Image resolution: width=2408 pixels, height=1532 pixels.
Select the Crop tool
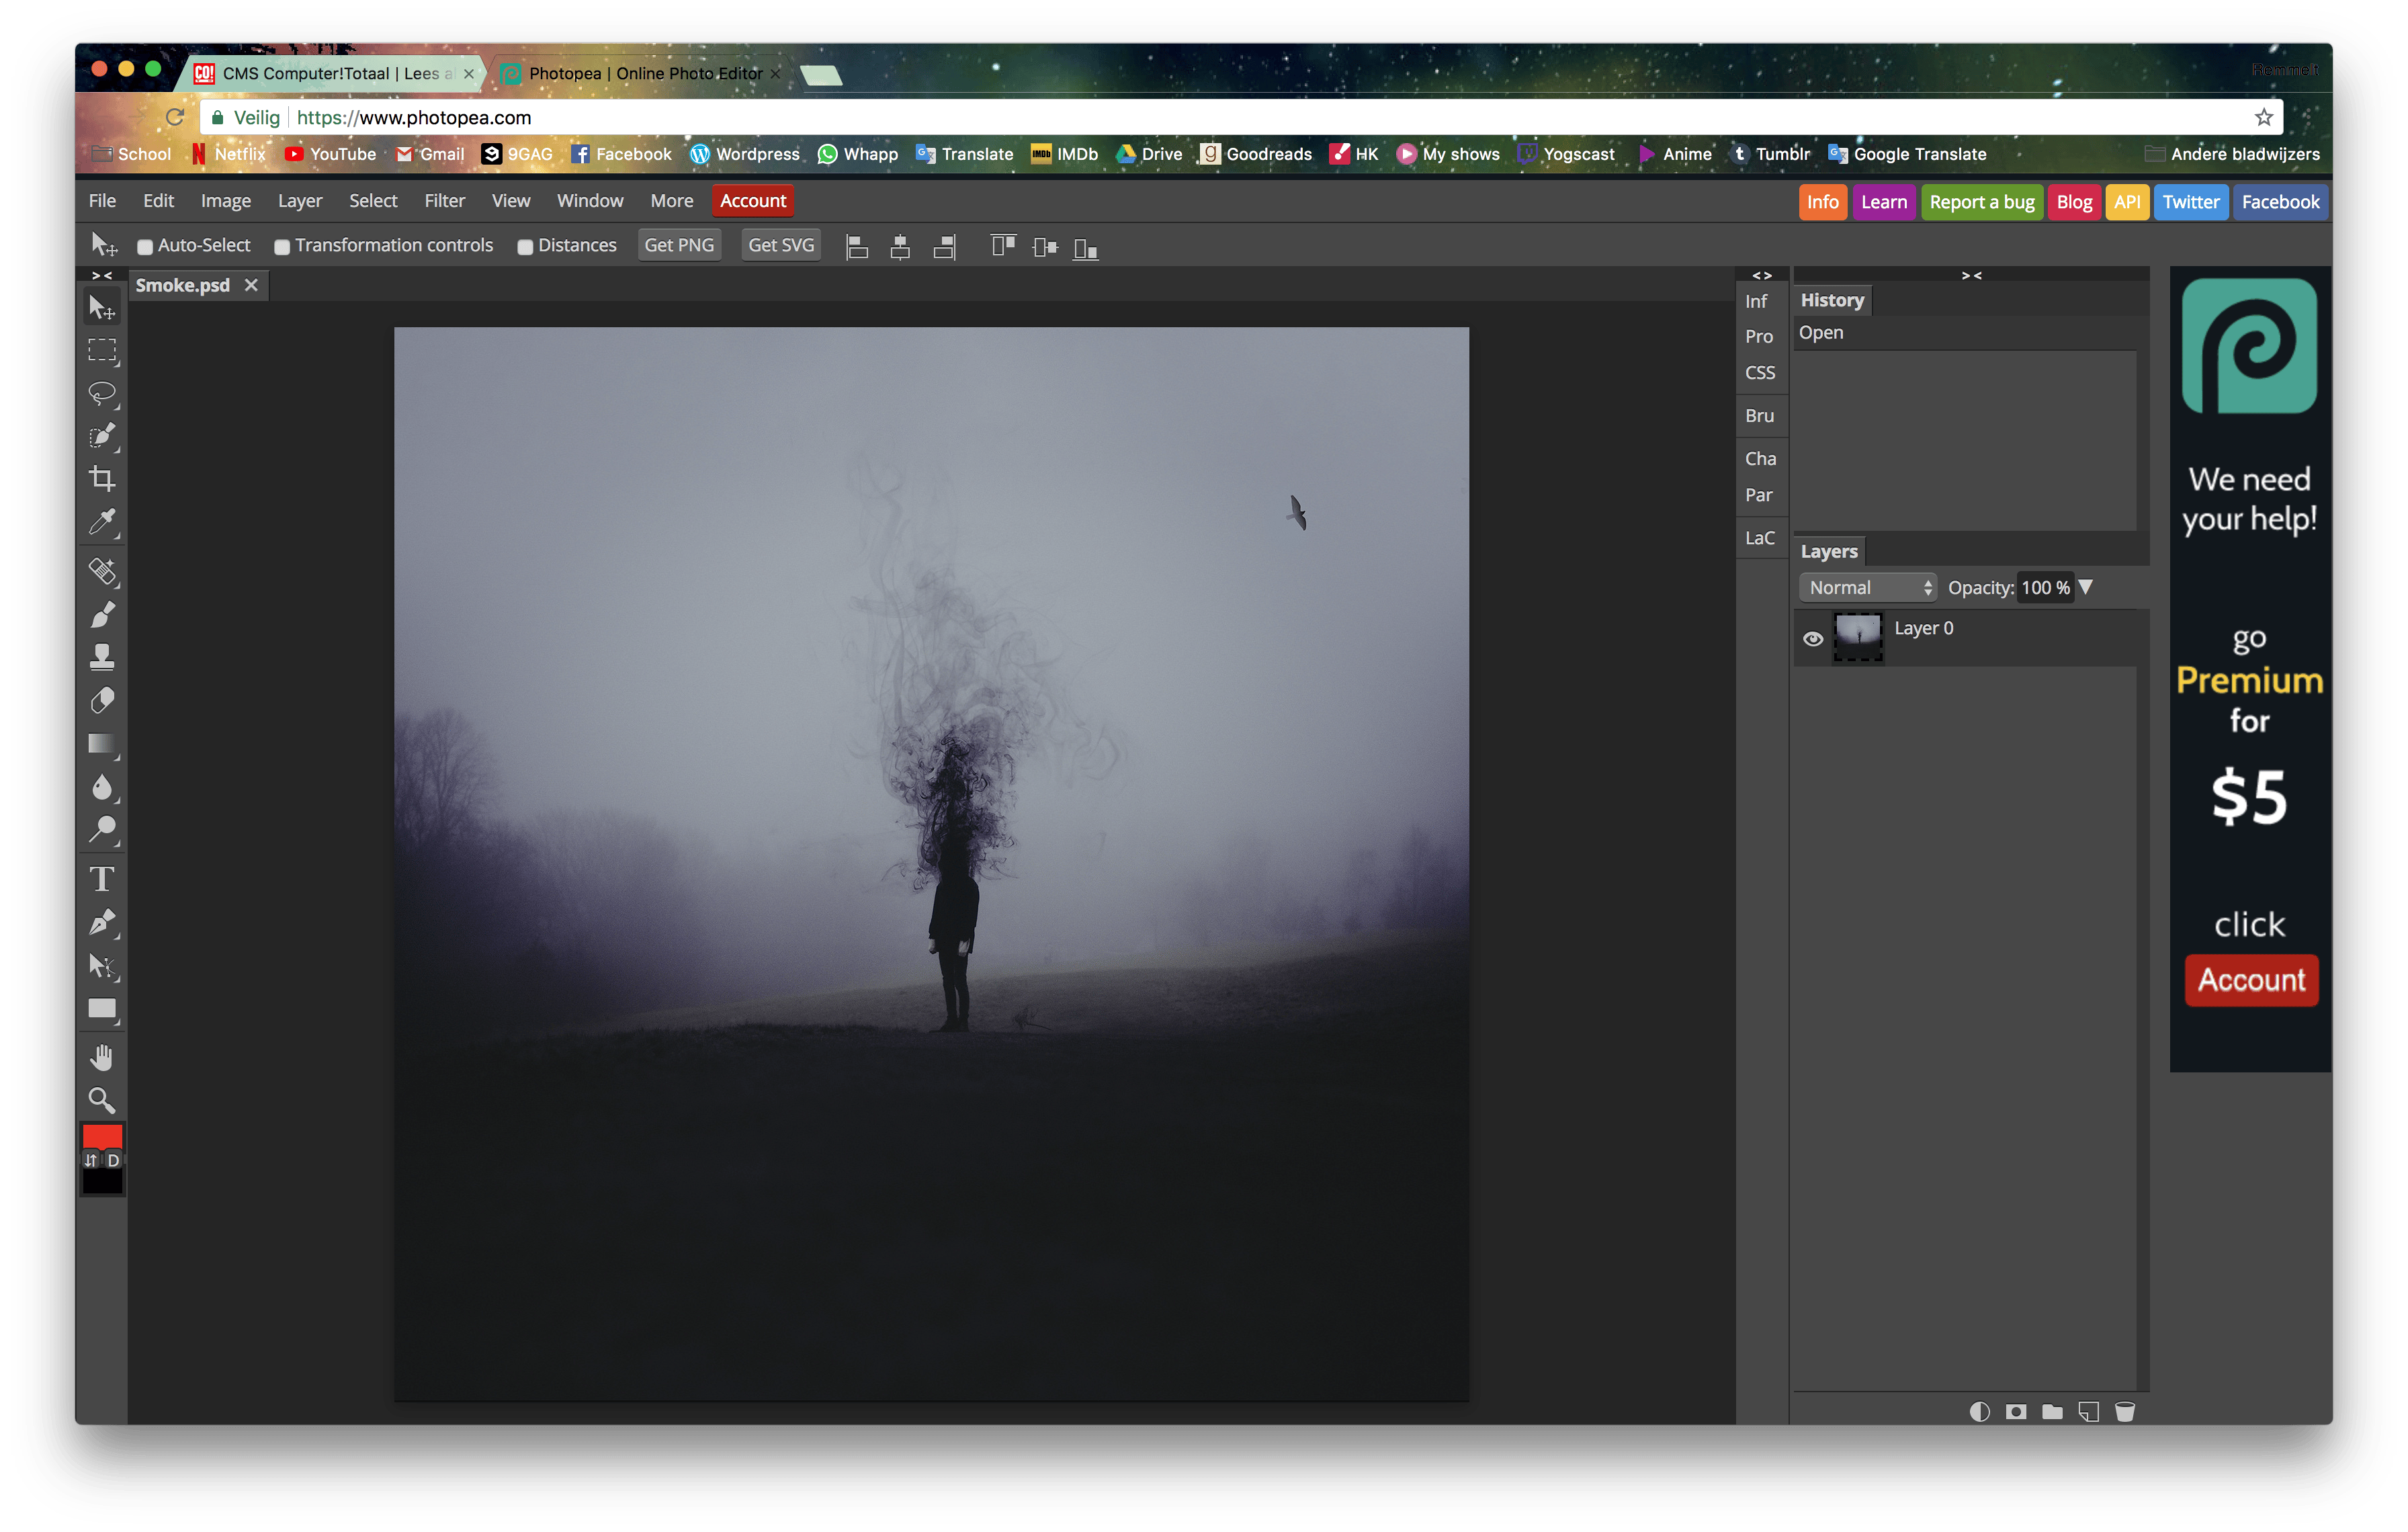(x=102, y=479)
